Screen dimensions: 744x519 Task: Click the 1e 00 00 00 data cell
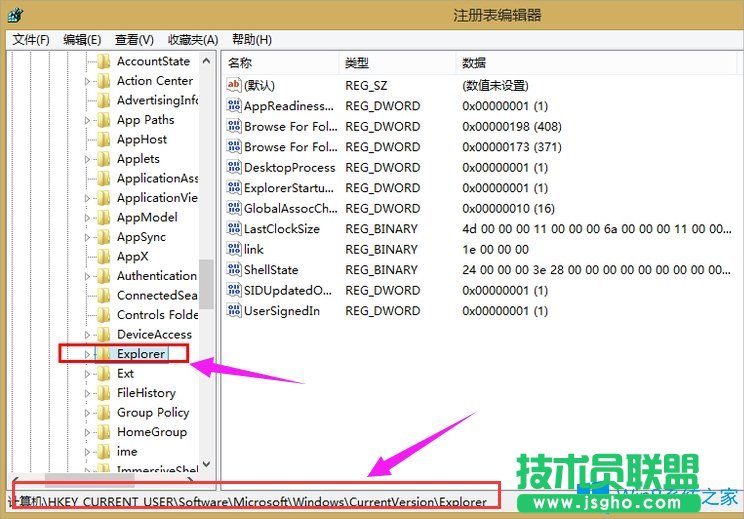click(x=495, y=249)
